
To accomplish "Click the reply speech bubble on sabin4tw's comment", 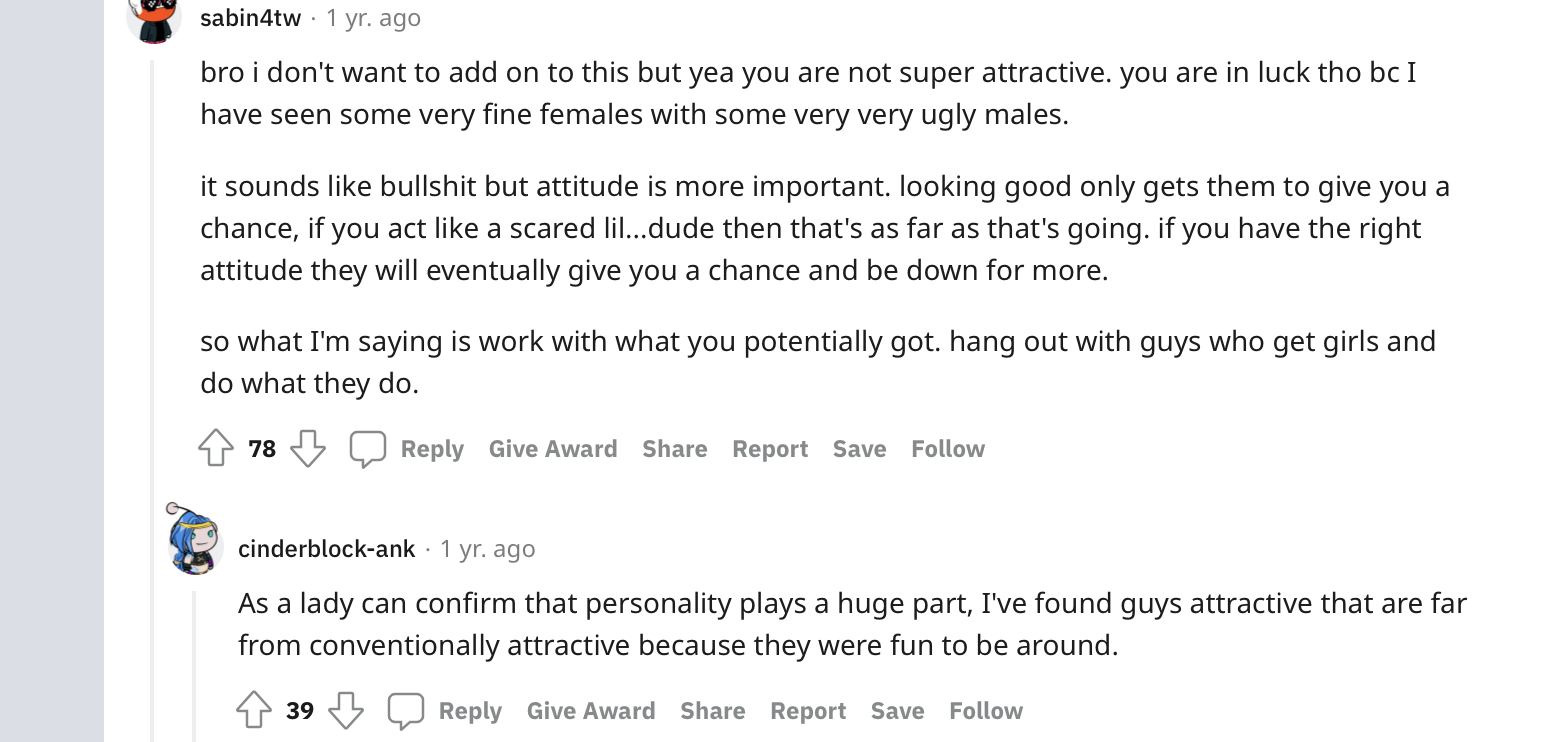I will coord(367,449).
